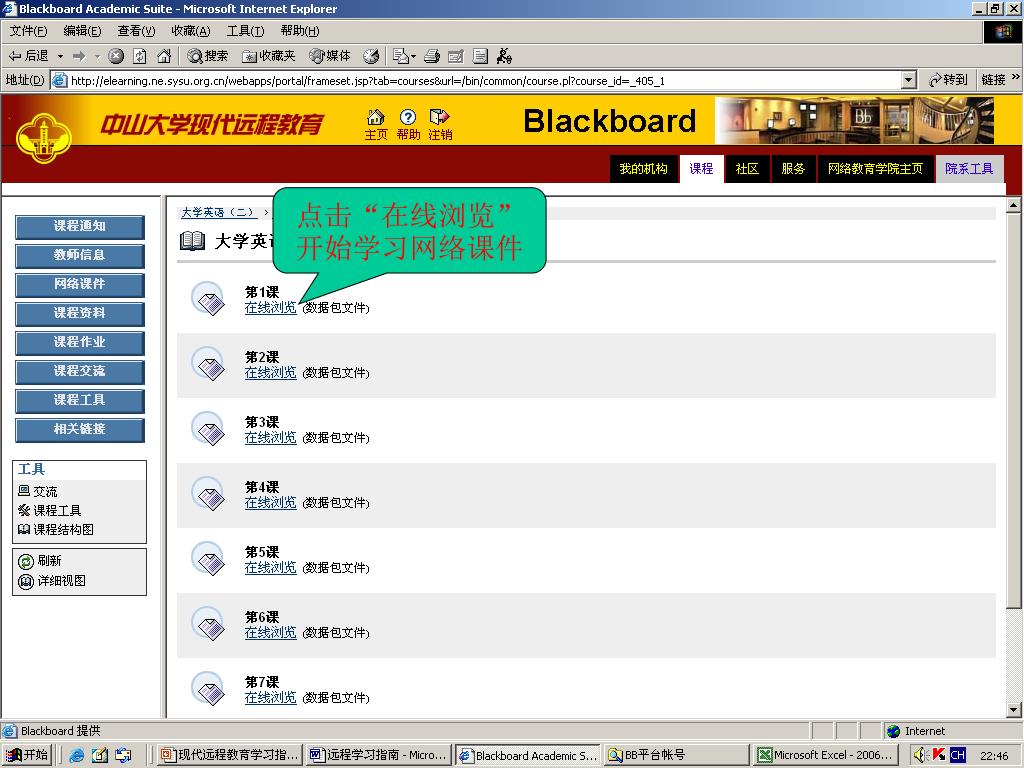The image size is (1024, 768).
Task: Click the 相关链接 sidebar button
Action: [x=80, y=430]
